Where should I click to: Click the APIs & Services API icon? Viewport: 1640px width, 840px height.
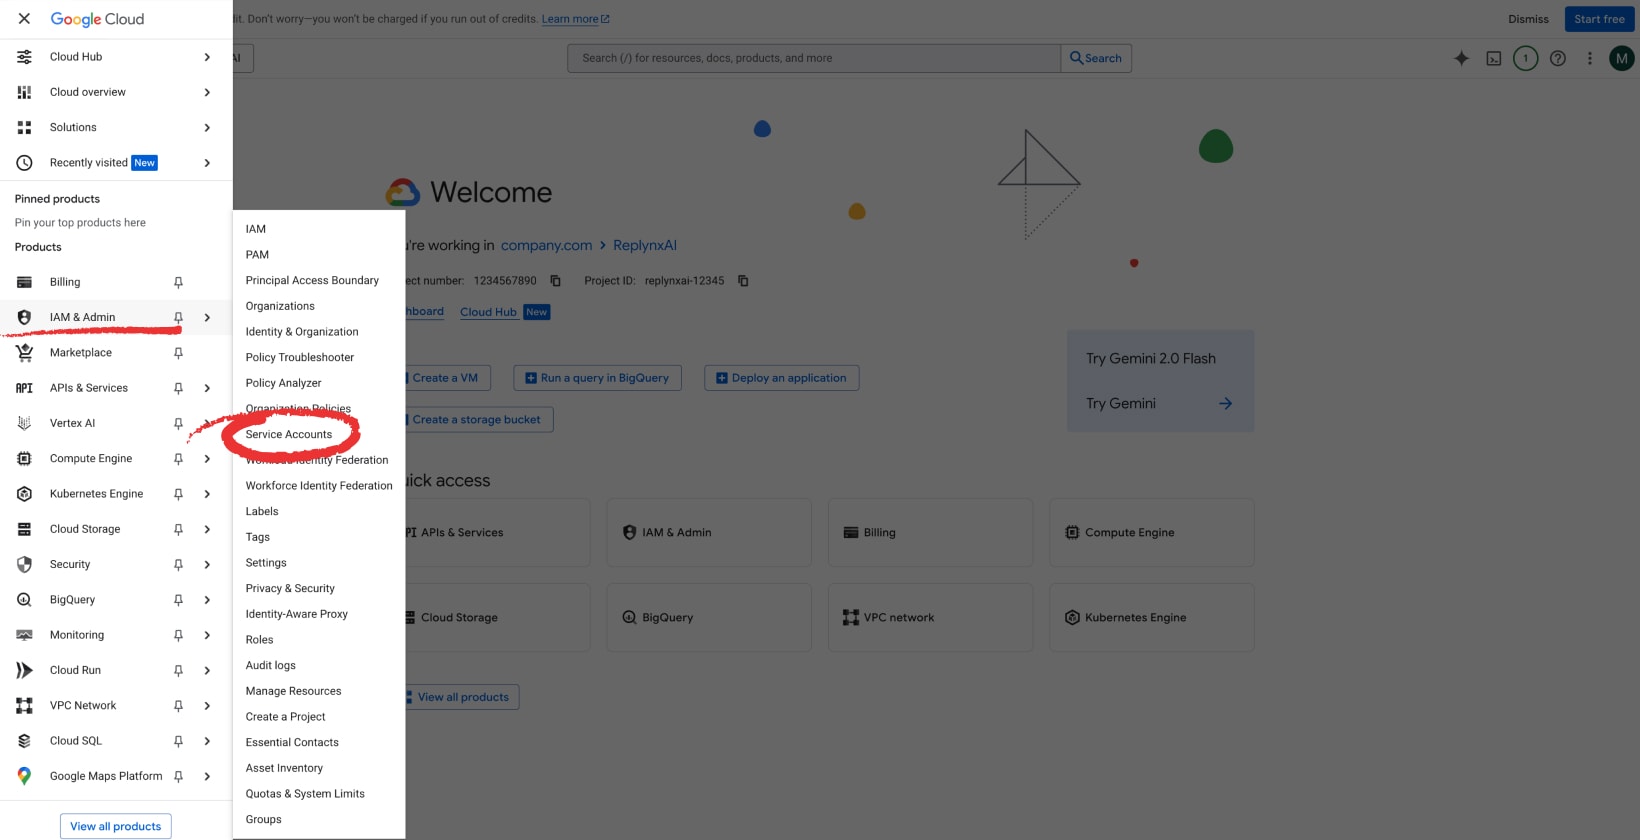[24, 388]
